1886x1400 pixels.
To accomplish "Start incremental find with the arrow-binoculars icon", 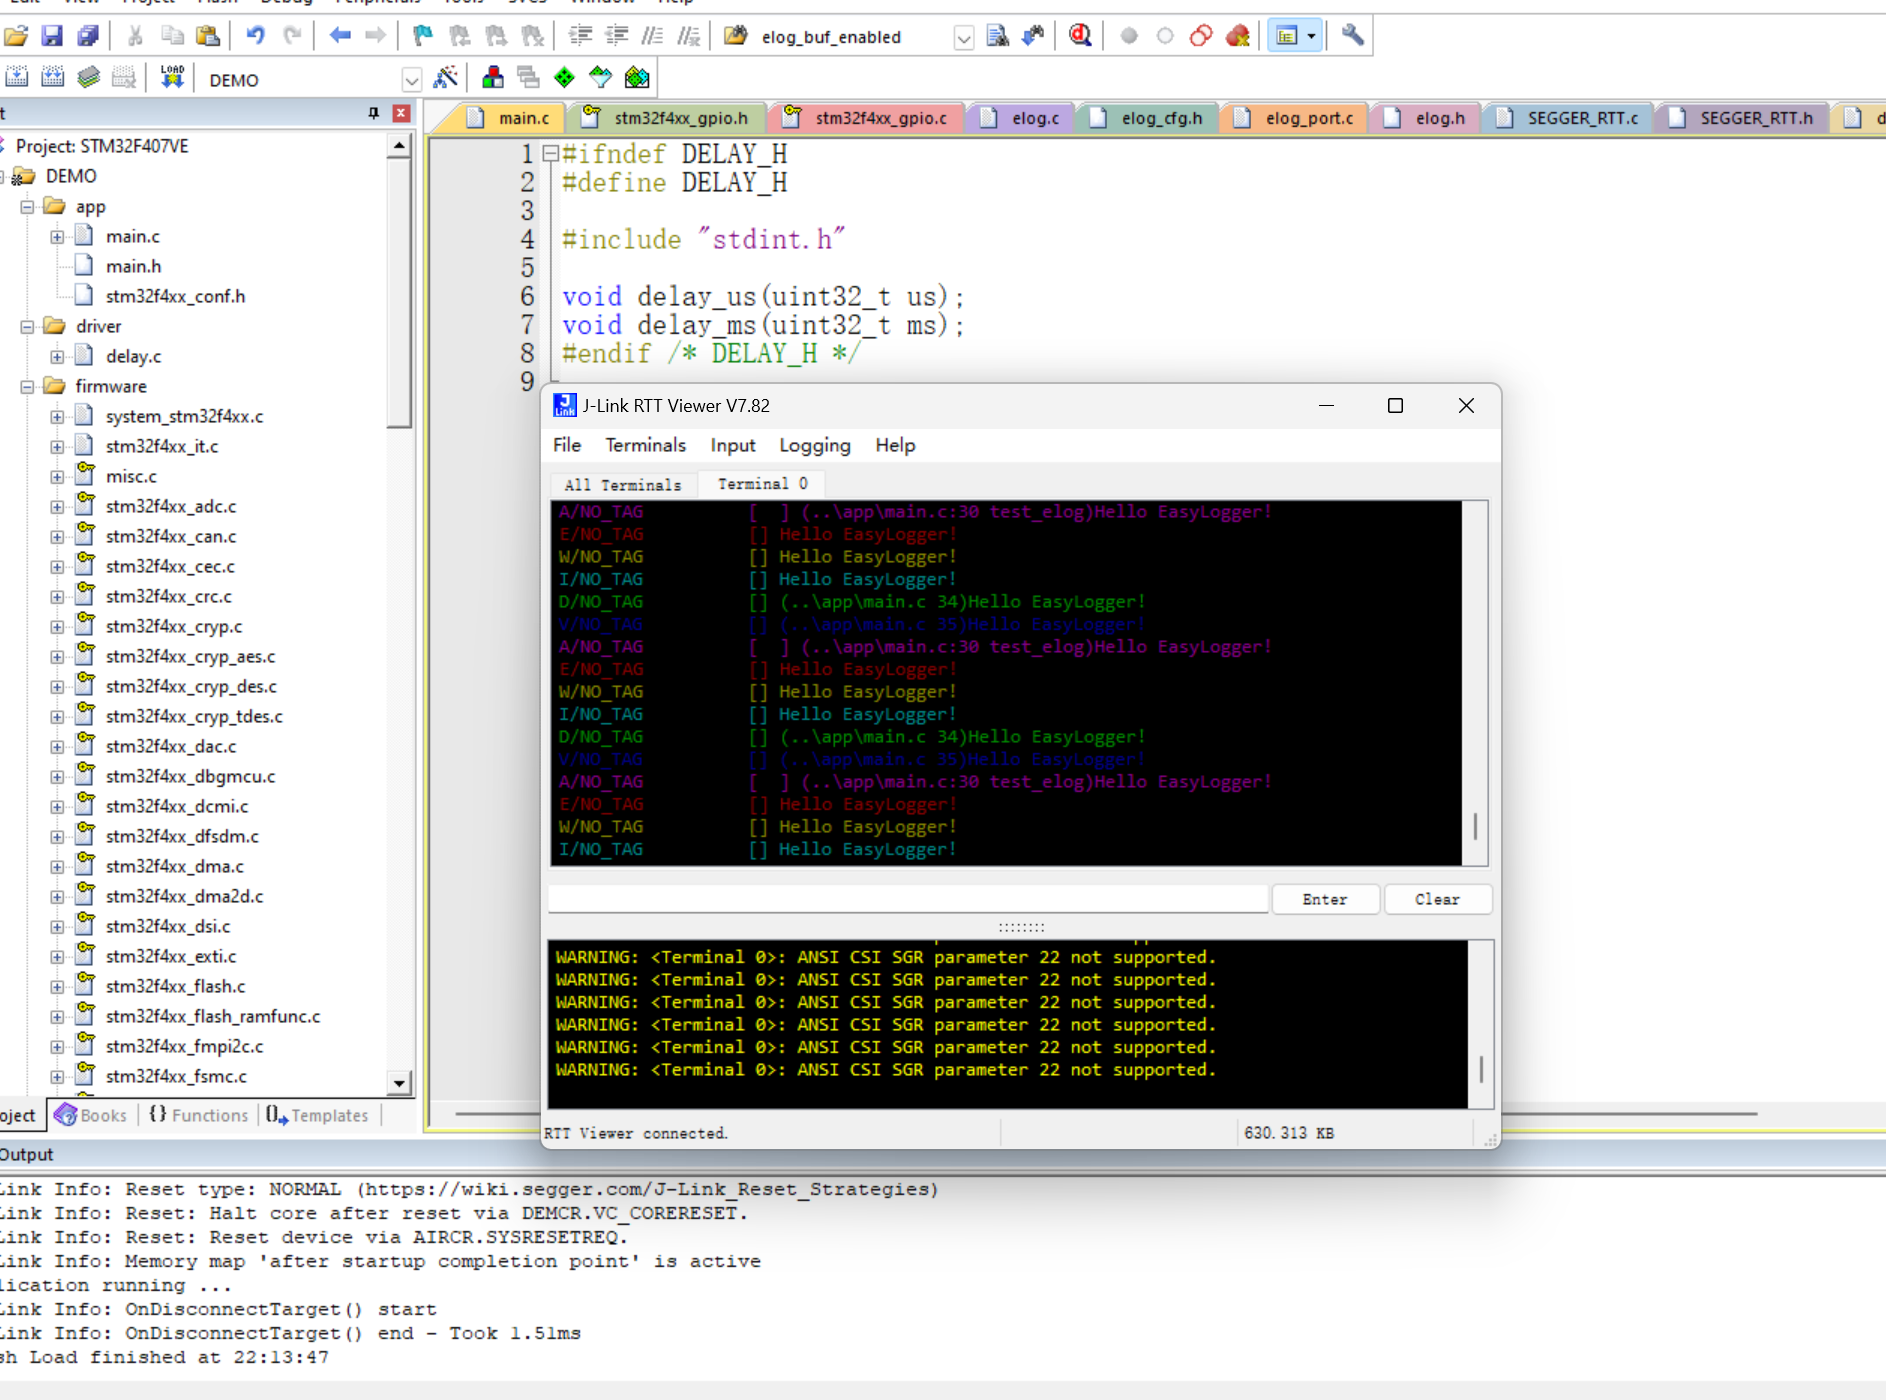I will coord(1033,37).
